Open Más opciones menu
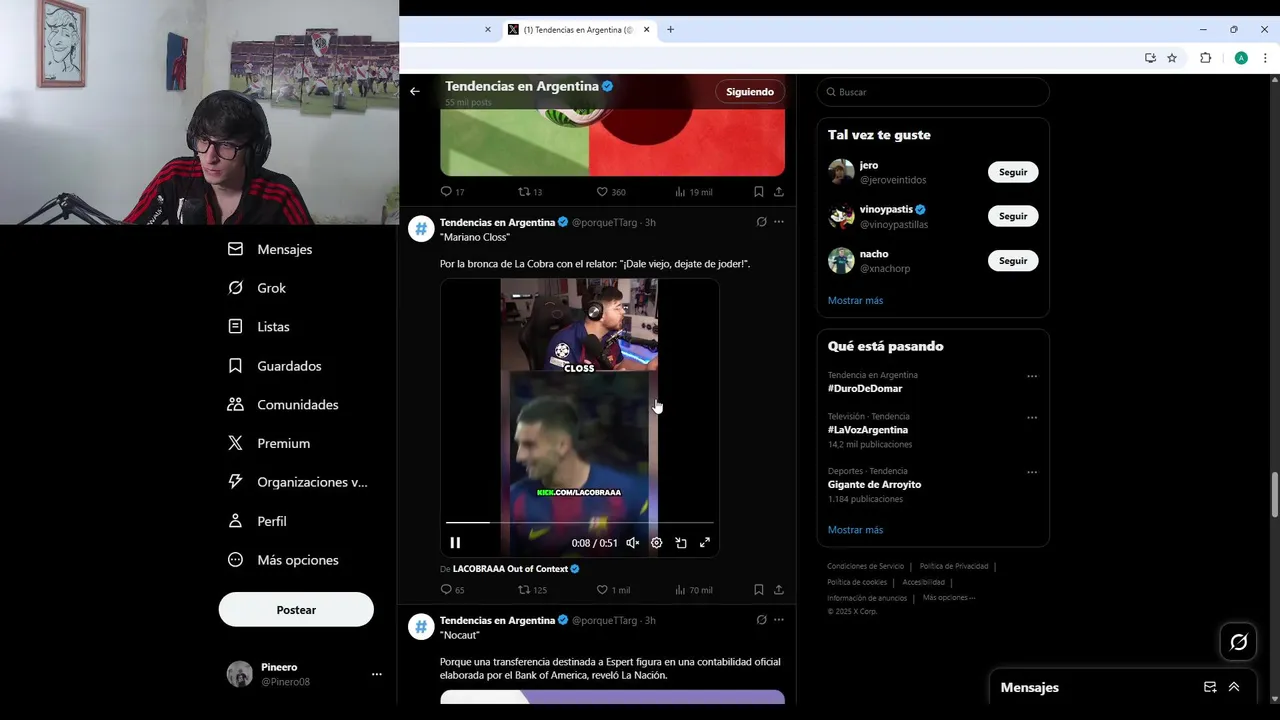Viewport: 1280px width, 720px height. [283, 560]
